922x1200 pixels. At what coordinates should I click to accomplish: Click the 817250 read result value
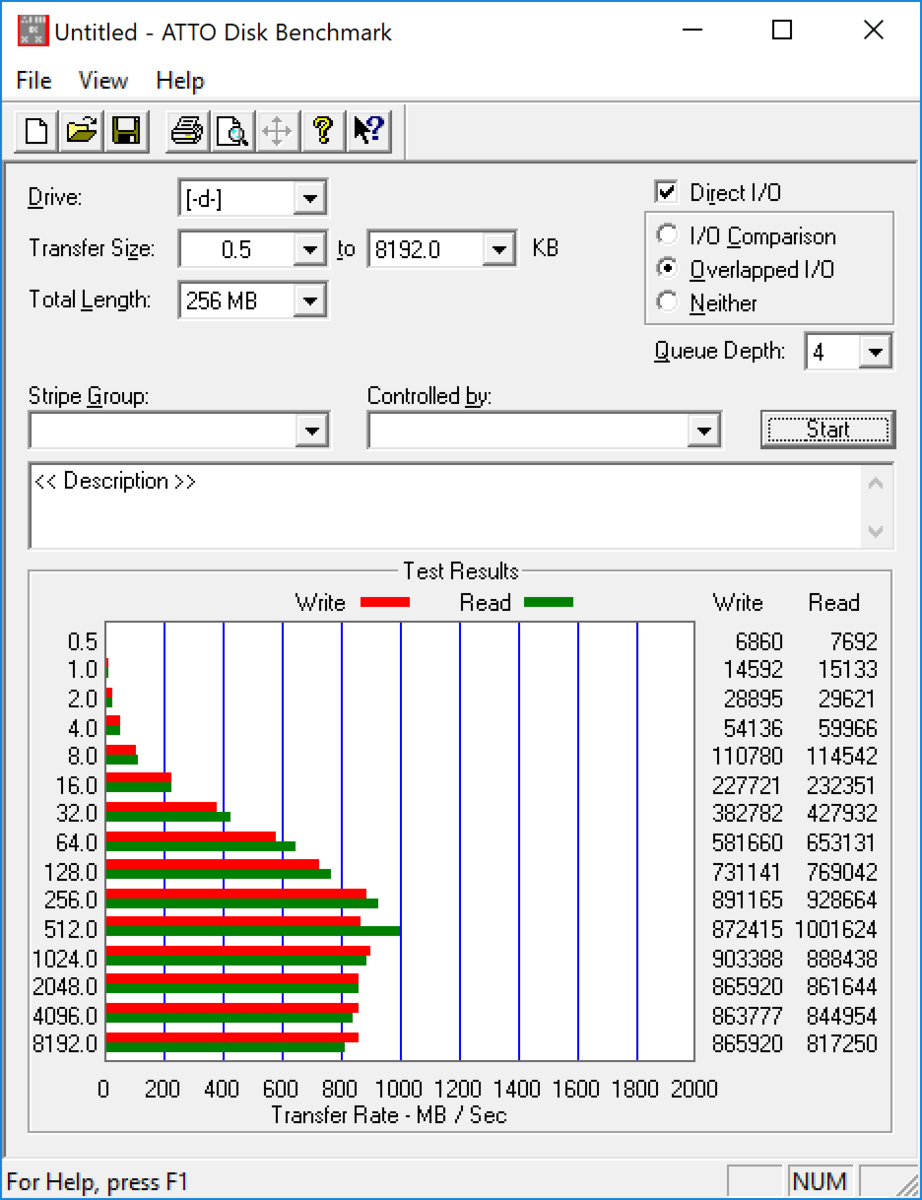click(842, 1044)
